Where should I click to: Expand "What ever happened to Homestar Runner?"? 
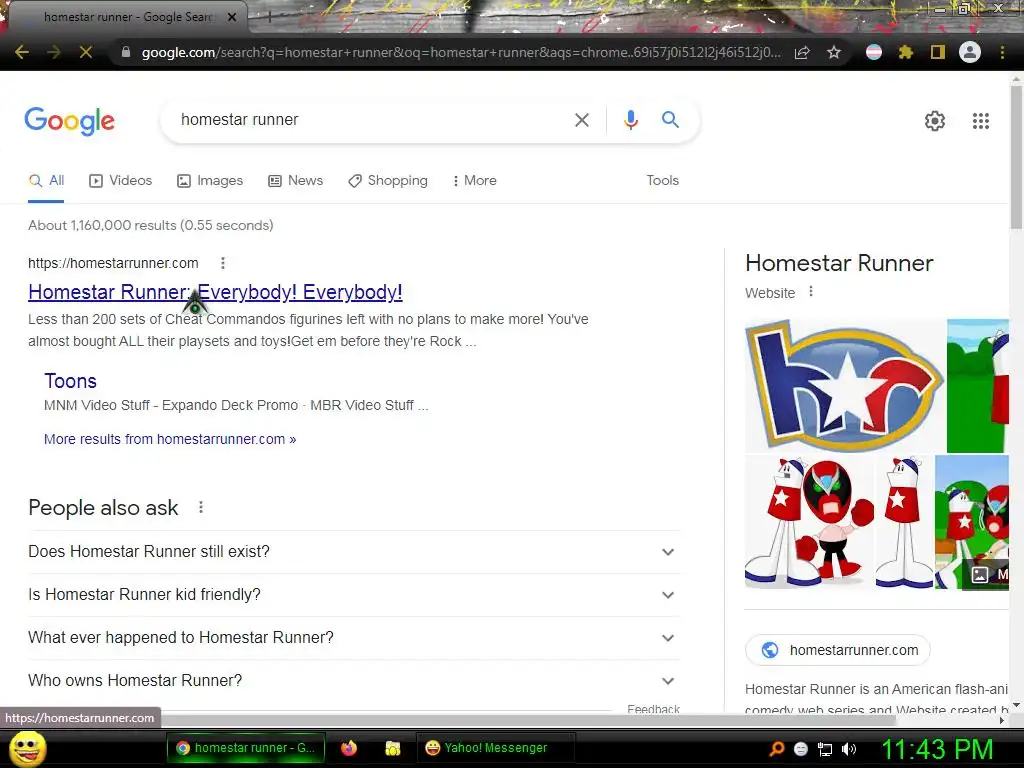click(x=354, y=638)
